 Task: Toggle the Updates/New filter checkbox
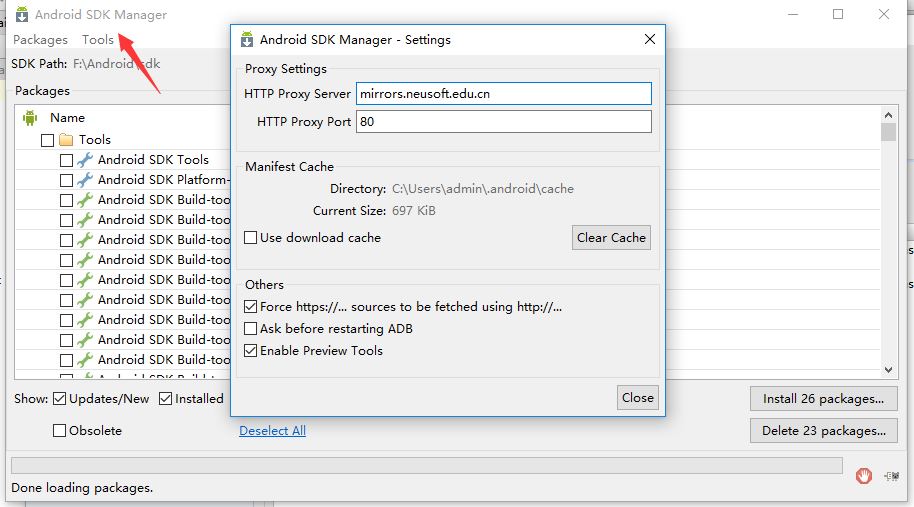click(59, 399)
